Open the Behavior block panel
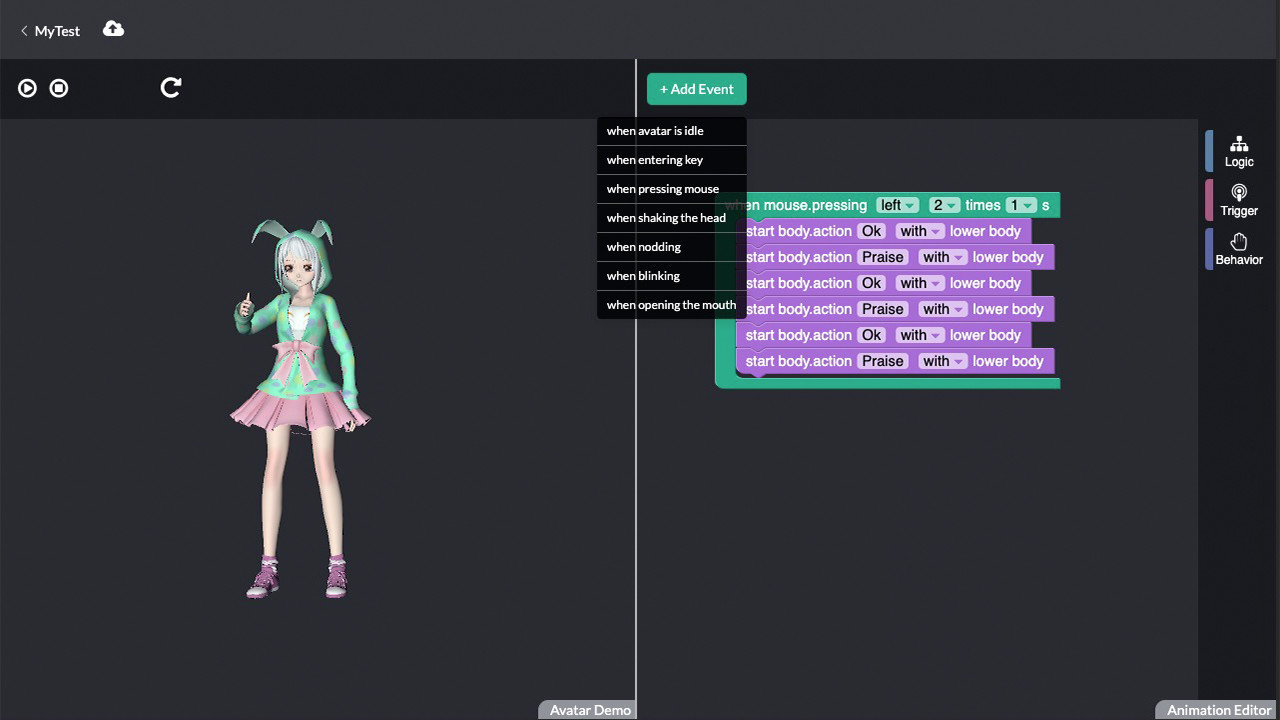This screenshot has height=720, width=1280. coord(1238,249)
